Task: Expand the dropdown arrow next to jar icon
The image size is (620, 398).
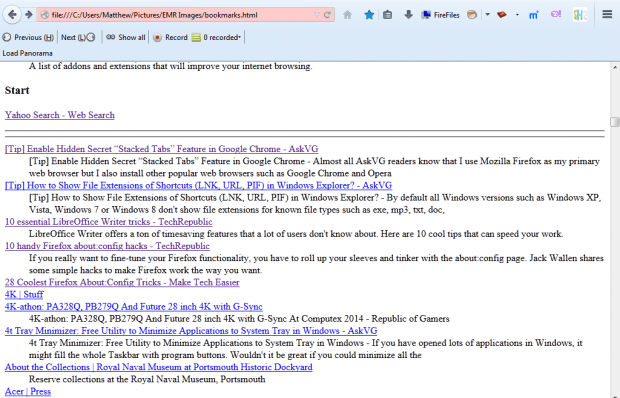Action: 488,15
